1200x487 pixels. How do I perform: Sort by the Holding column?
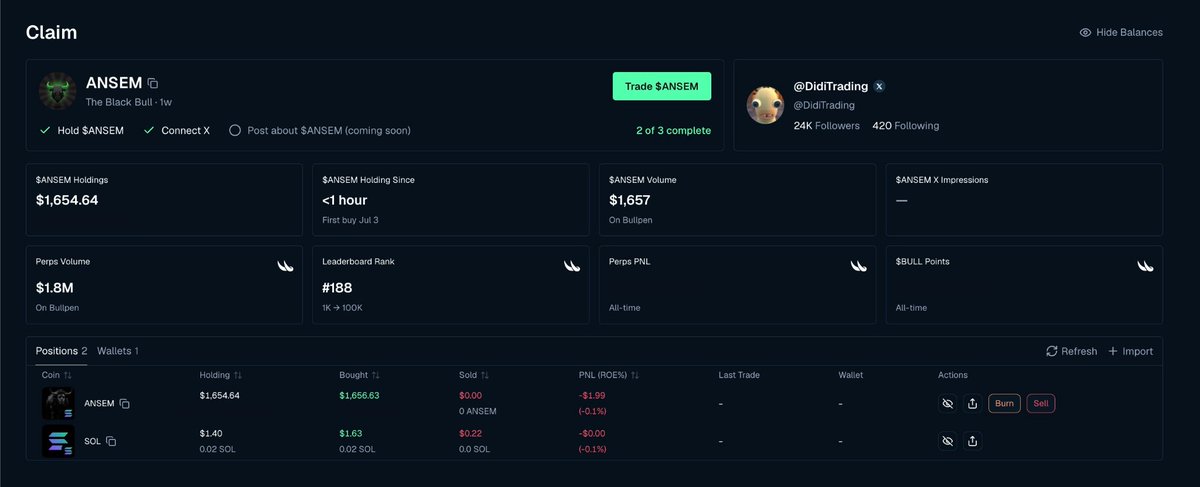tap(221, 375)
